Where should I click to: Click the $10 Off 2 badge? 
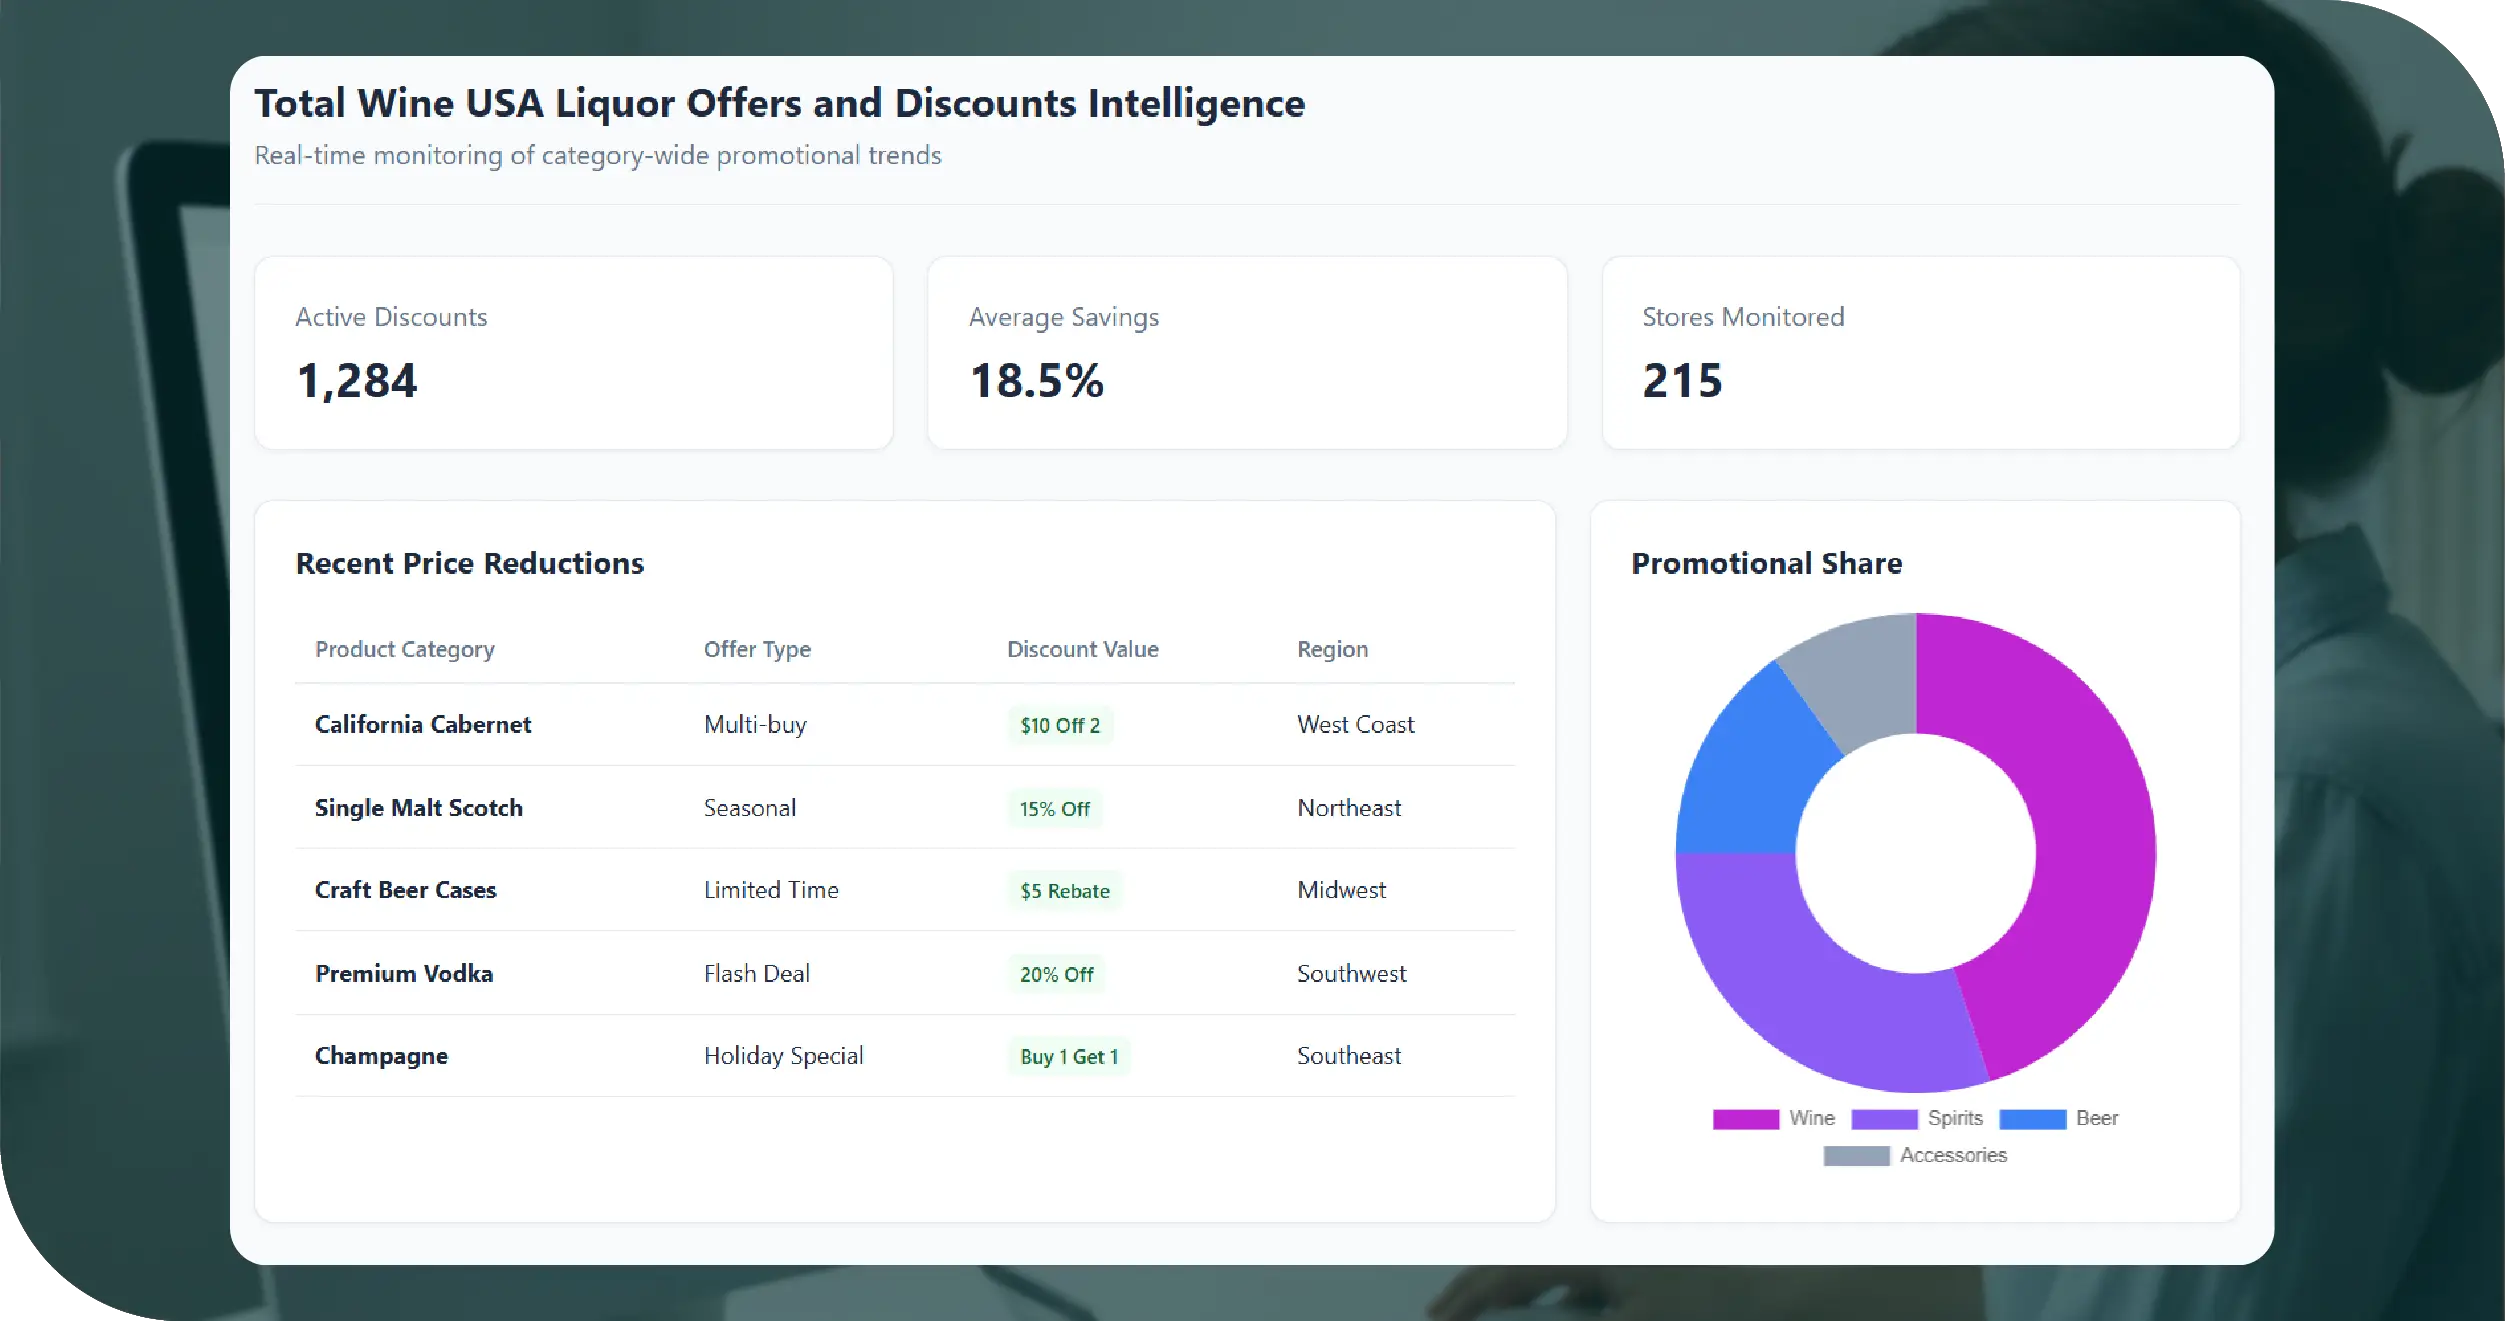click(1060, 726)
